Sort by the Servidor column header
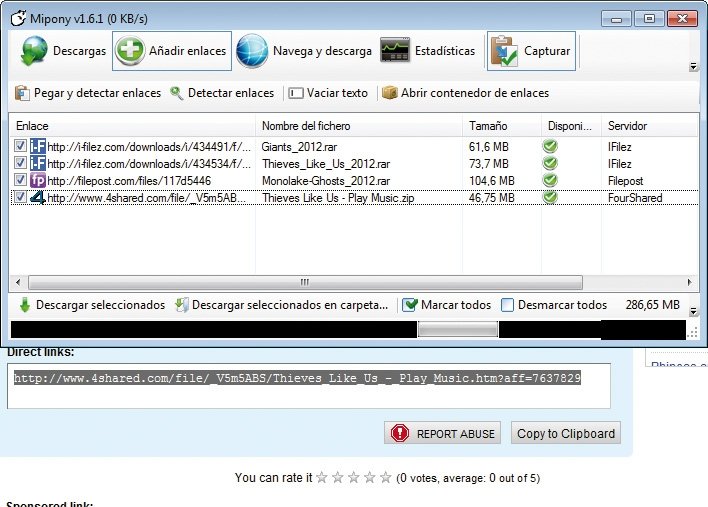Screen dimensions: 708x507 [x=649, y=126]
